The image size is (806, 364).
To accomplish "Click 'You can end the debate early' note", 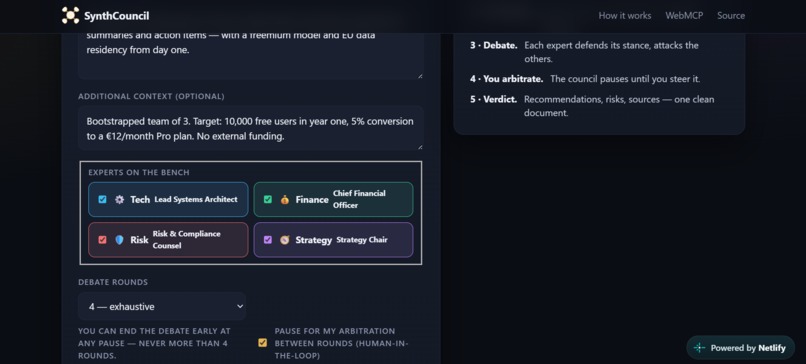I will pos(155,343).
